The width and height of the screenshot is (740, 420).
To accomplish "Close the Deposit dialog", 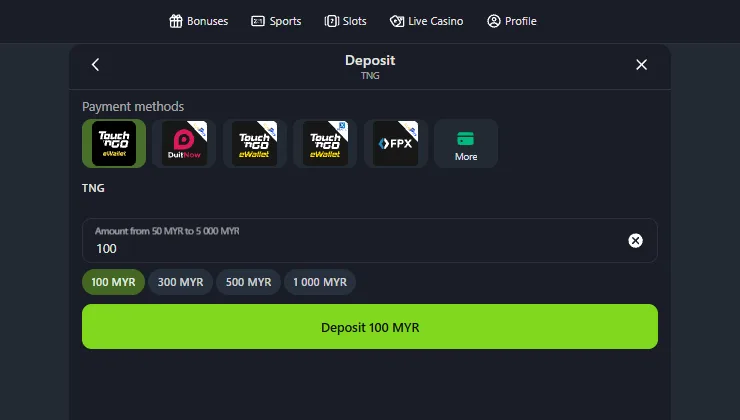I will point(641,65).
